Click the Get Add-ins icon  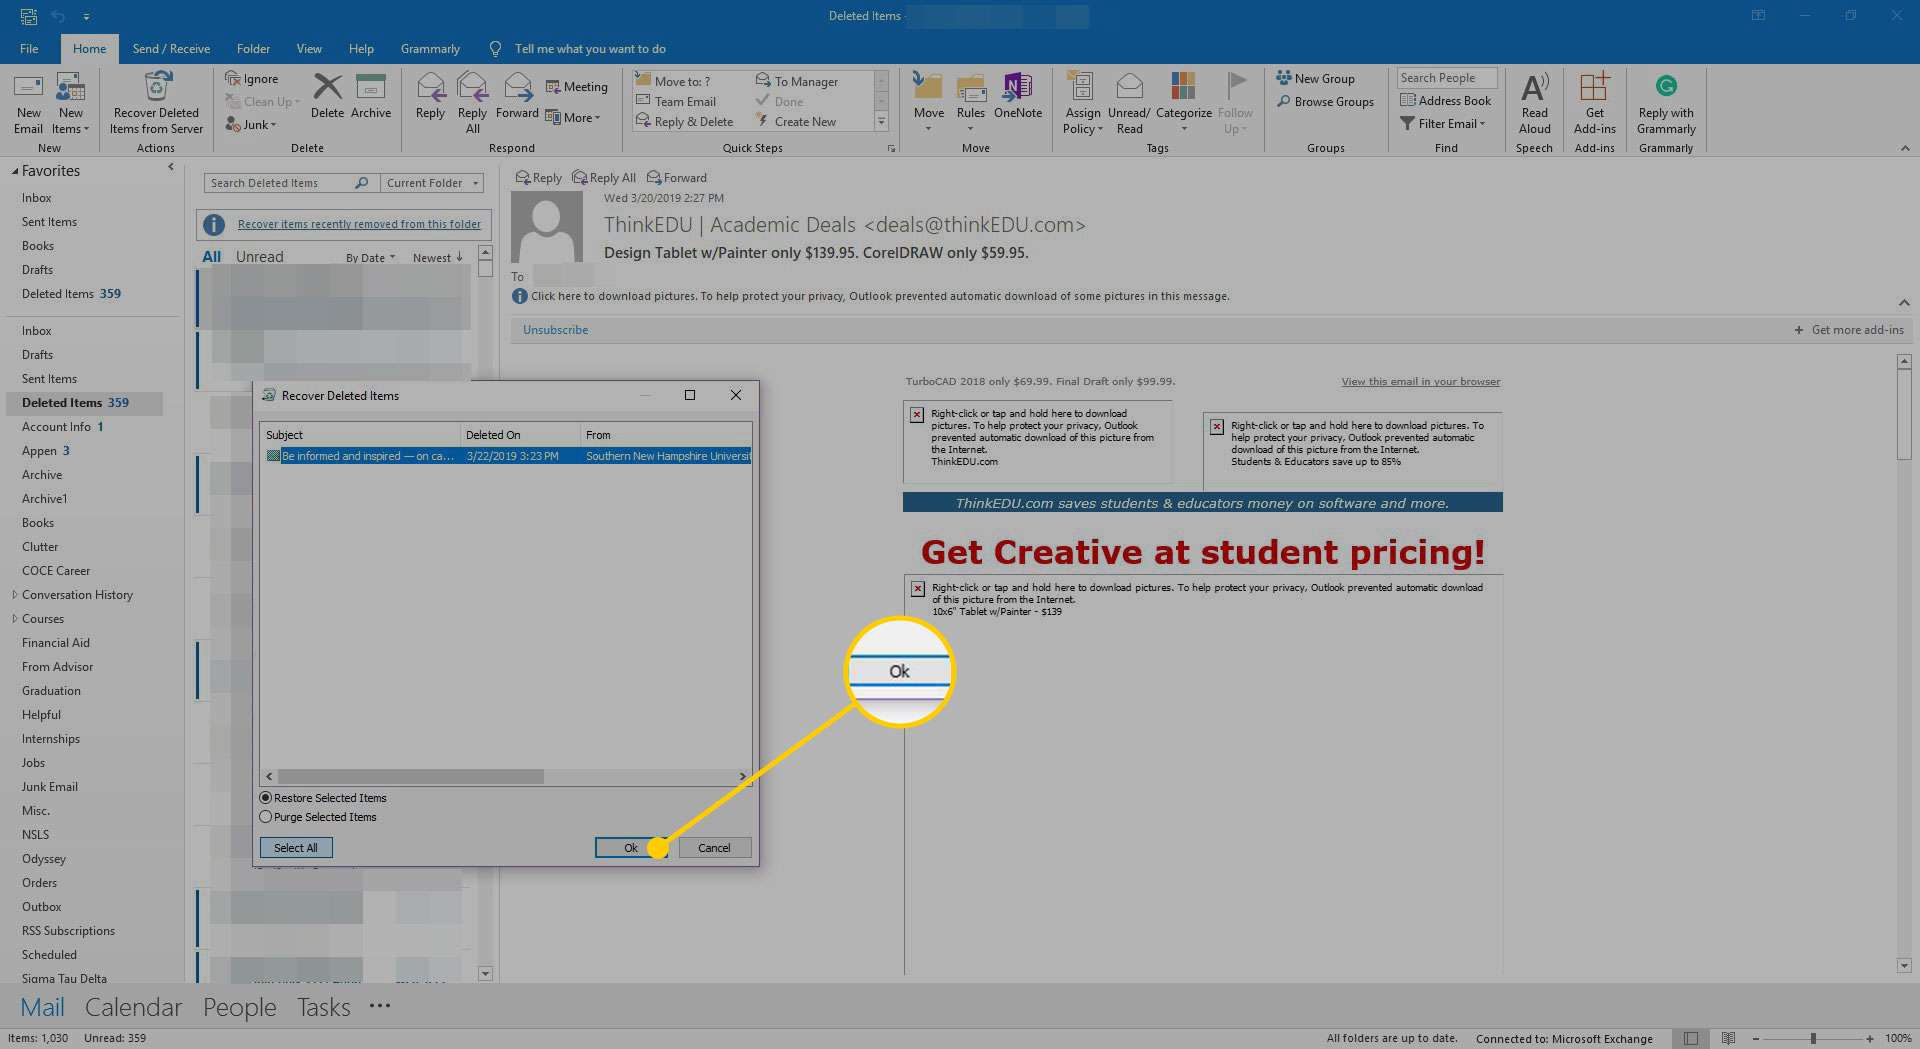(1594, 87)
